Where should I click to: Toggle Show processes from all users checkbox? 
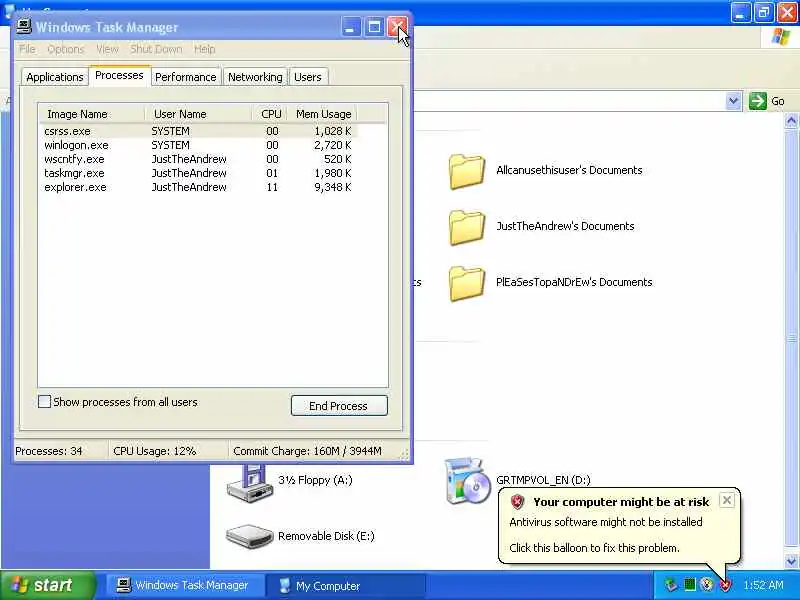[x=44, y=402]
